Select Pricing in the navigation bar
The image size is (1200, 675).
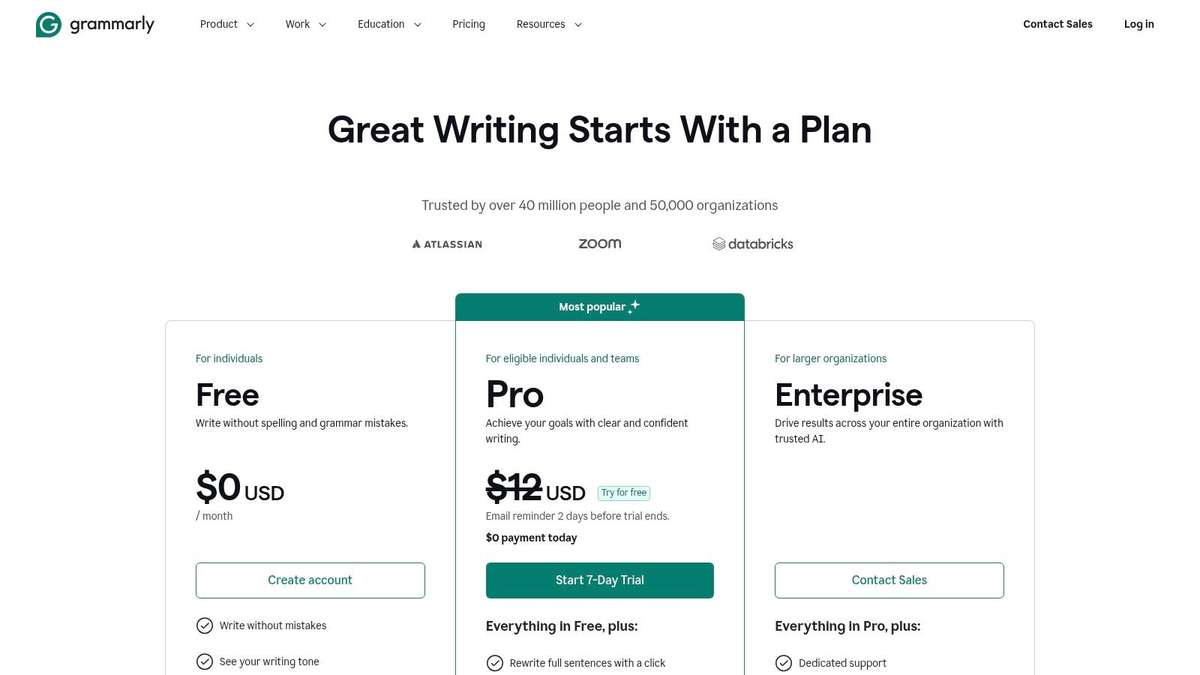click(x=467, y=23)
